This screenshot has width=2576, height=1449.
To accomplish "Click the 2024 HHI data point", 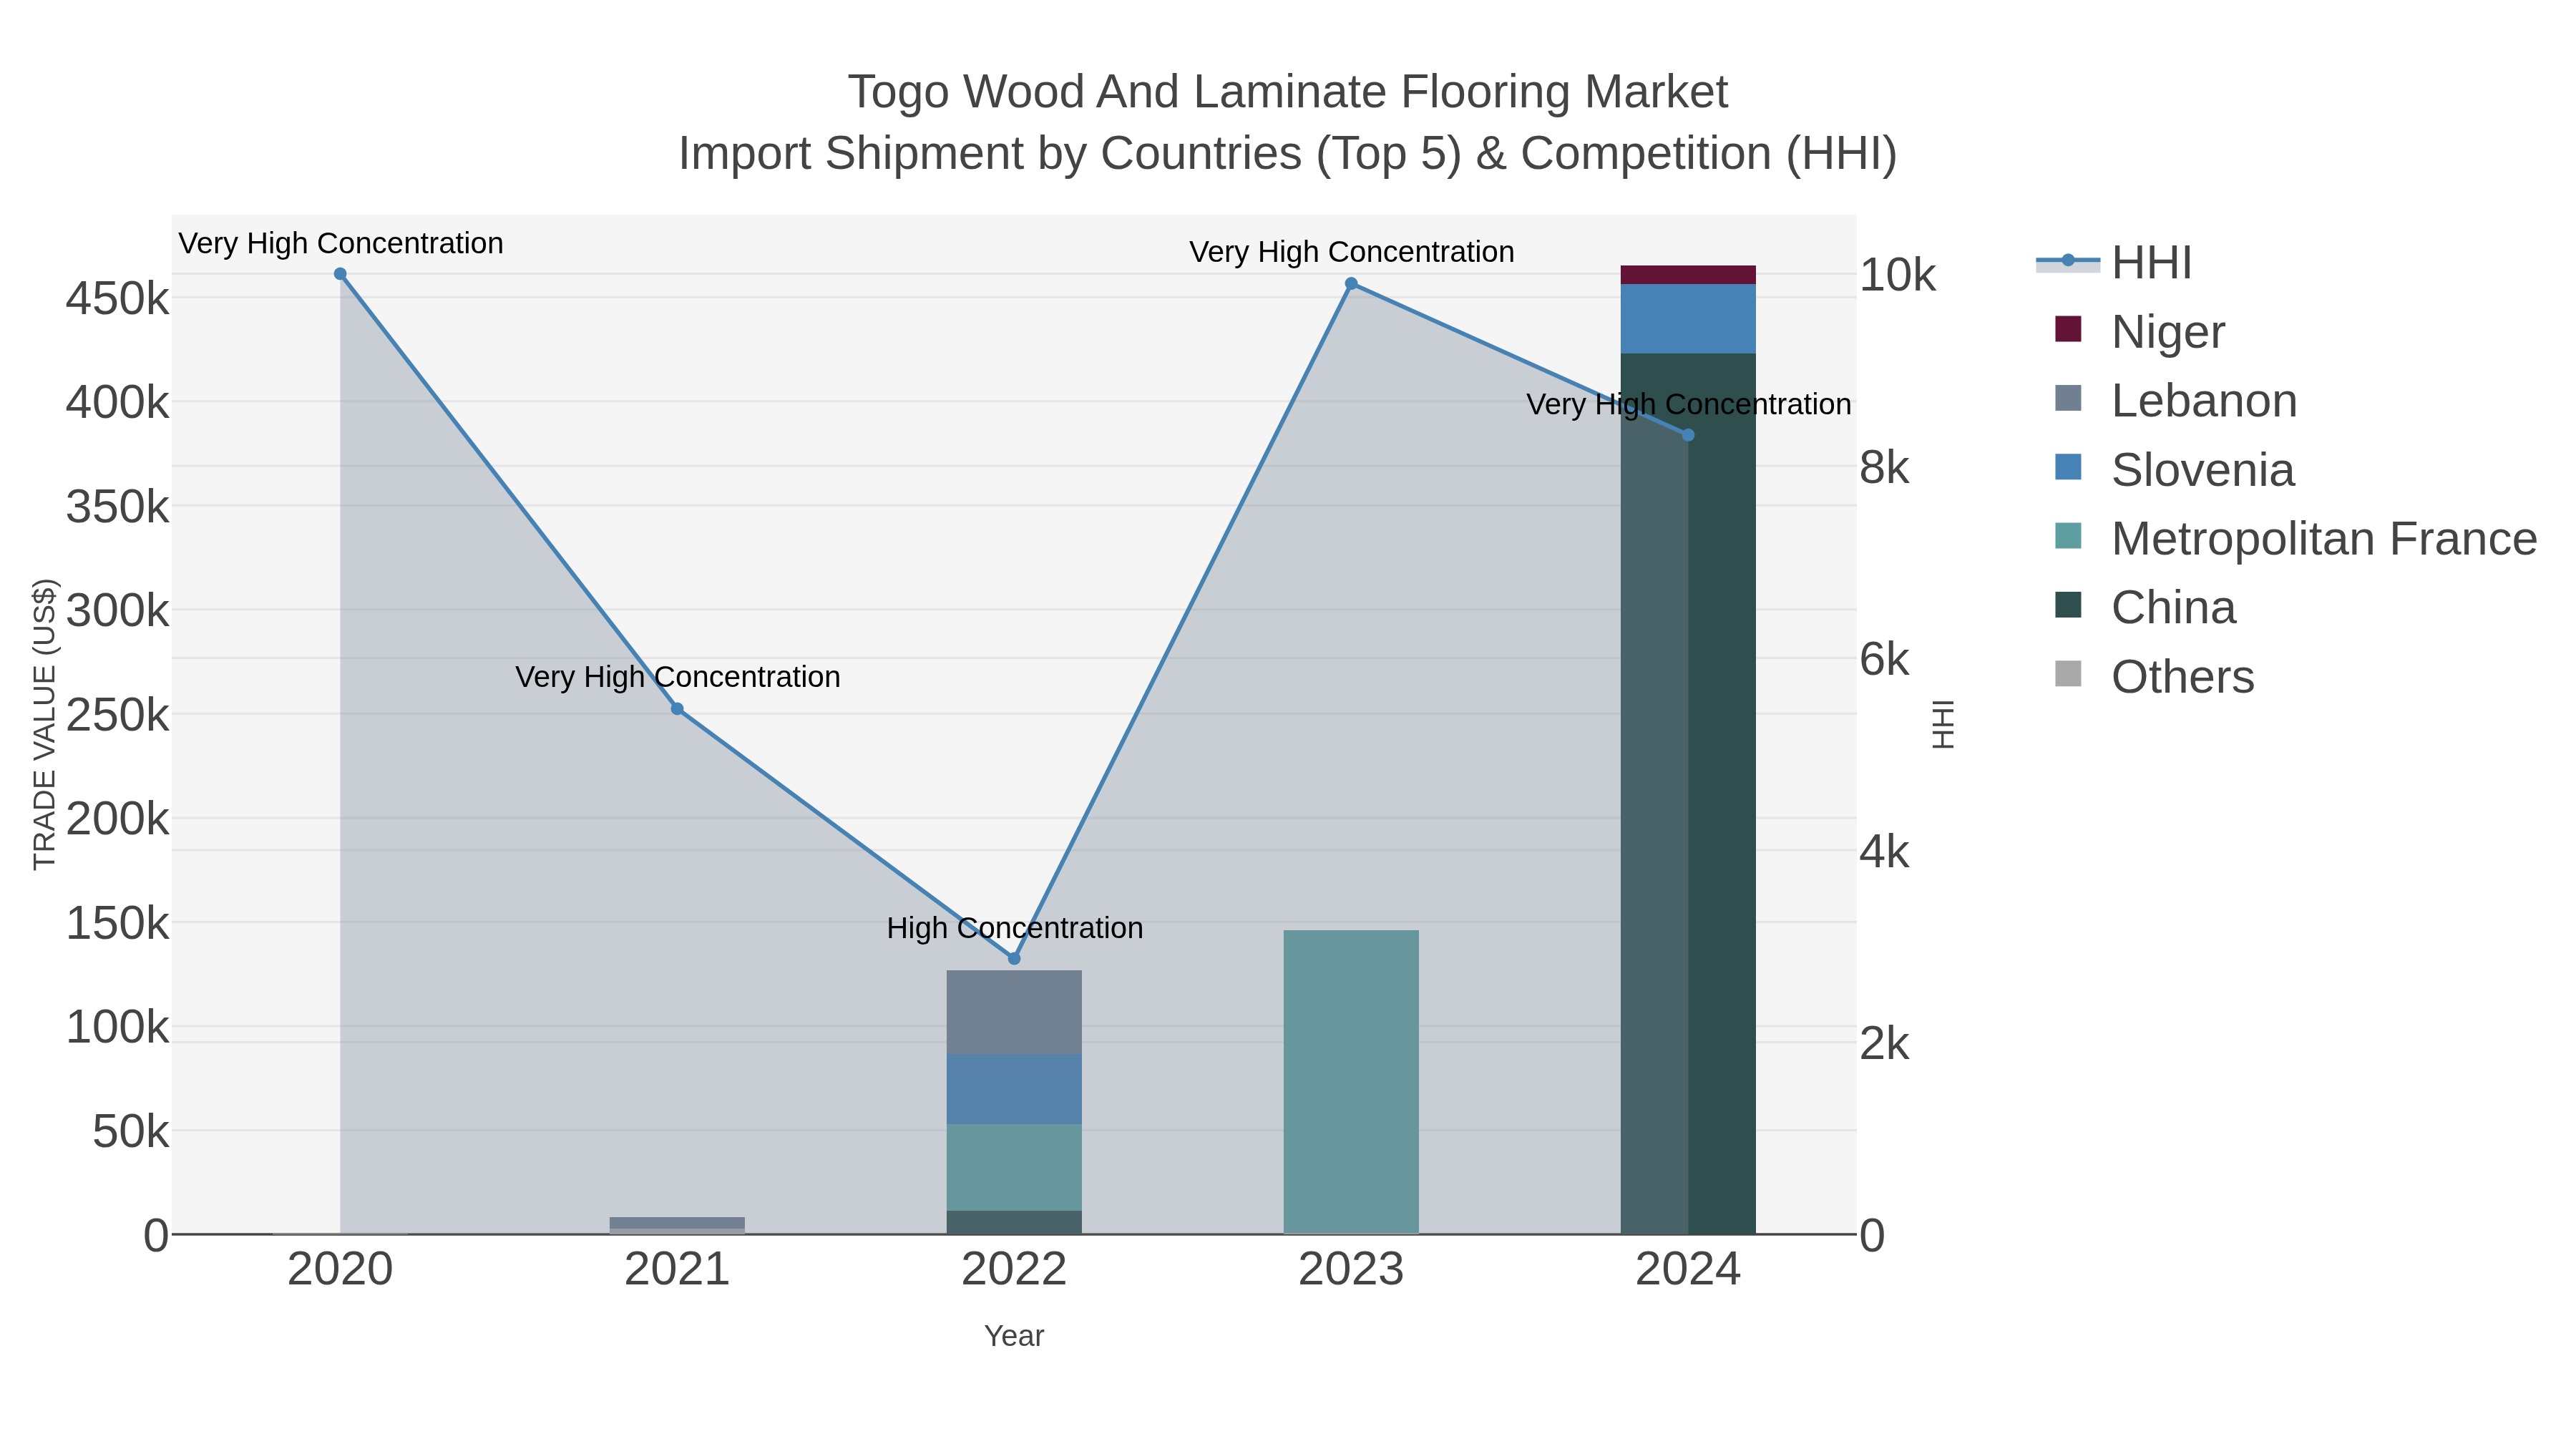I will click(x=1688, y=435).
